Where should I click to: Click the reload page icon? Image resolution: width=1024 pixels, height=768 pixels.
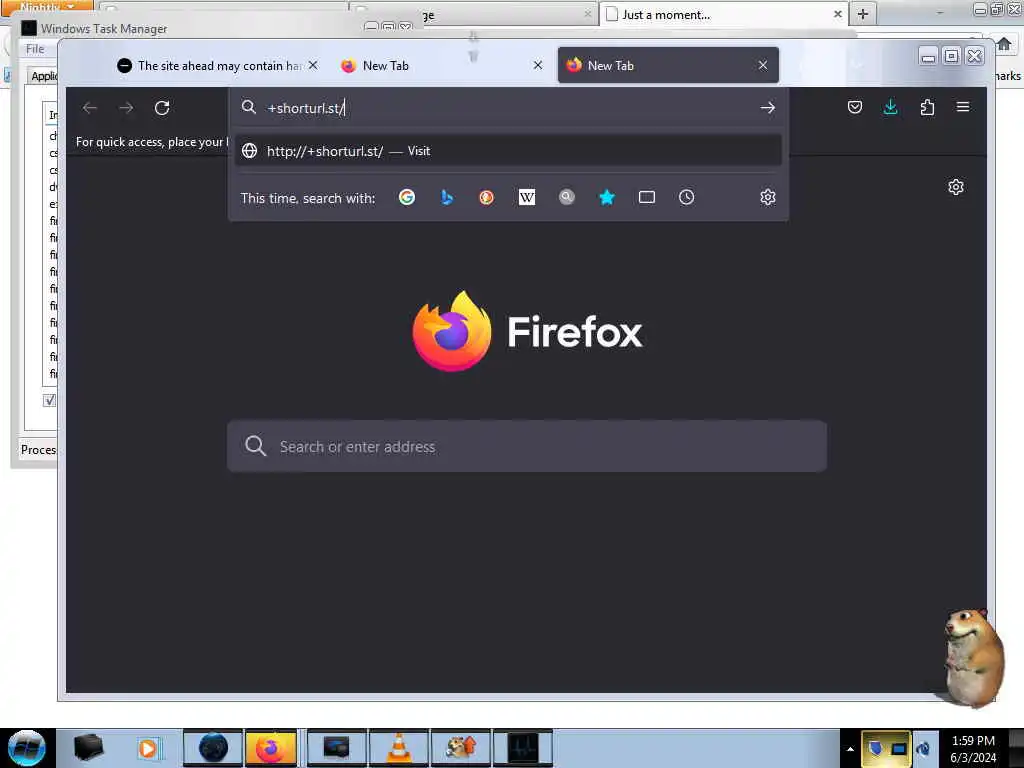(162, 108)
